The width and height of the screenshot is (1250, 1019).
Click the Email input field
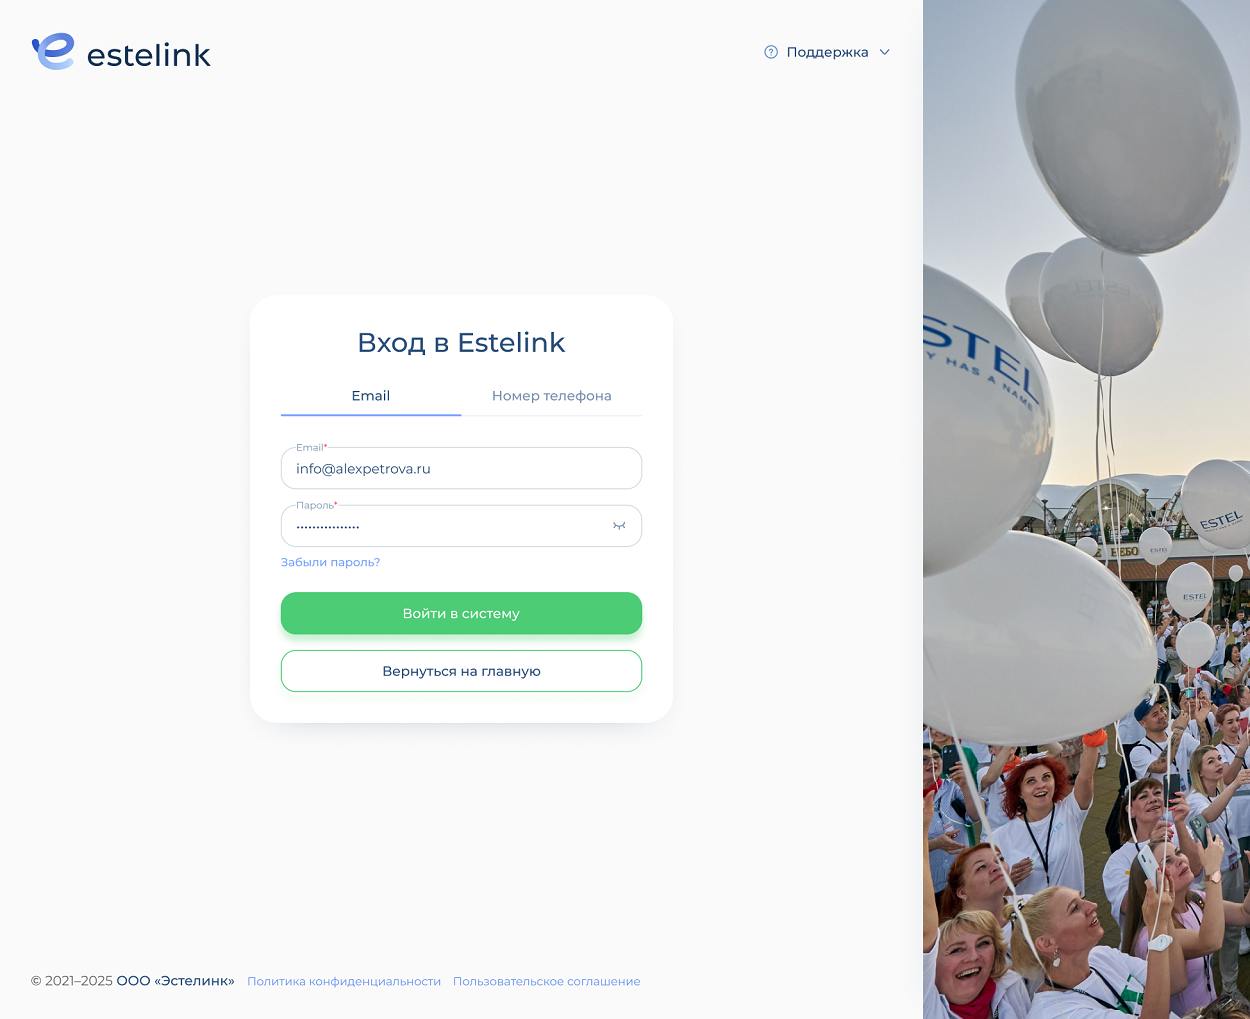pos(461,468)
